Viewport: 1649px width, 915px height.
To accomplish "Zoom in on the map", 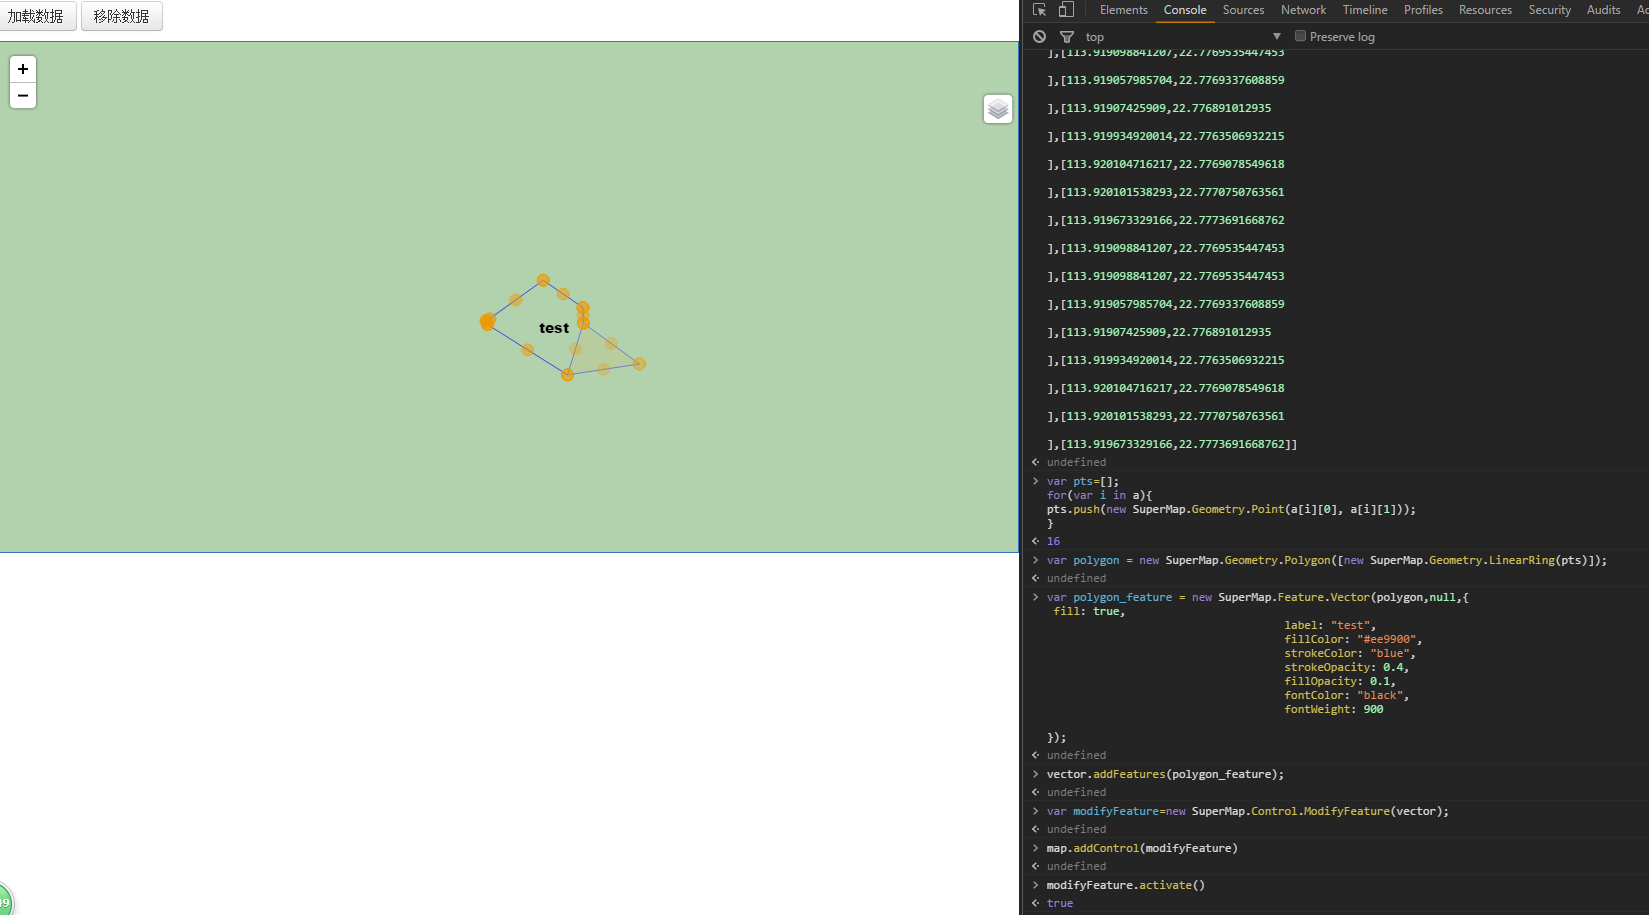I will [23, 69].
